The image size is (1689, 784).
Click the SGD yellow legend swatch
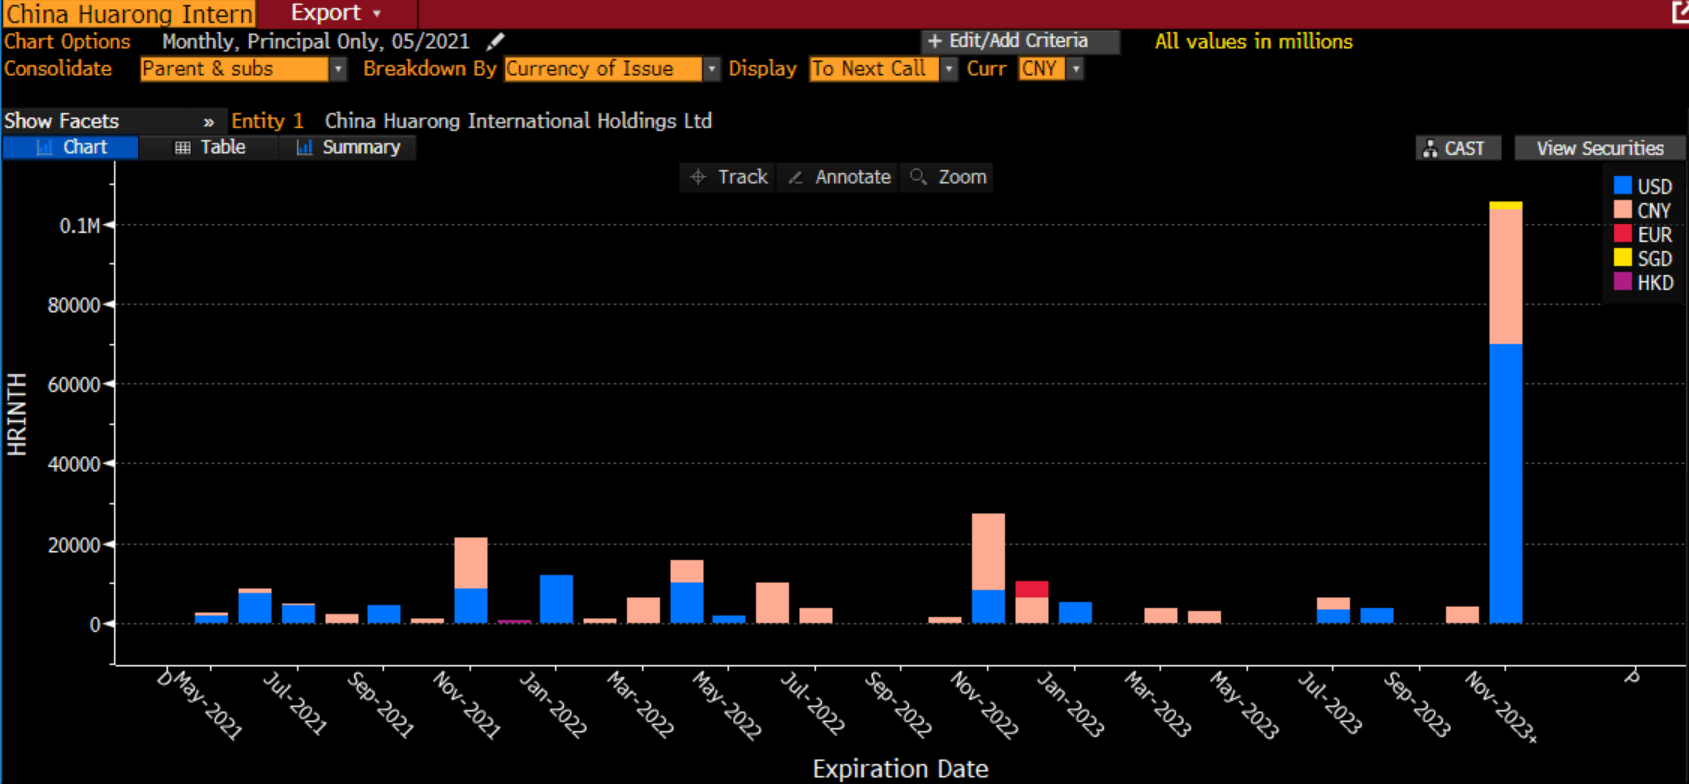(1622, 258)
